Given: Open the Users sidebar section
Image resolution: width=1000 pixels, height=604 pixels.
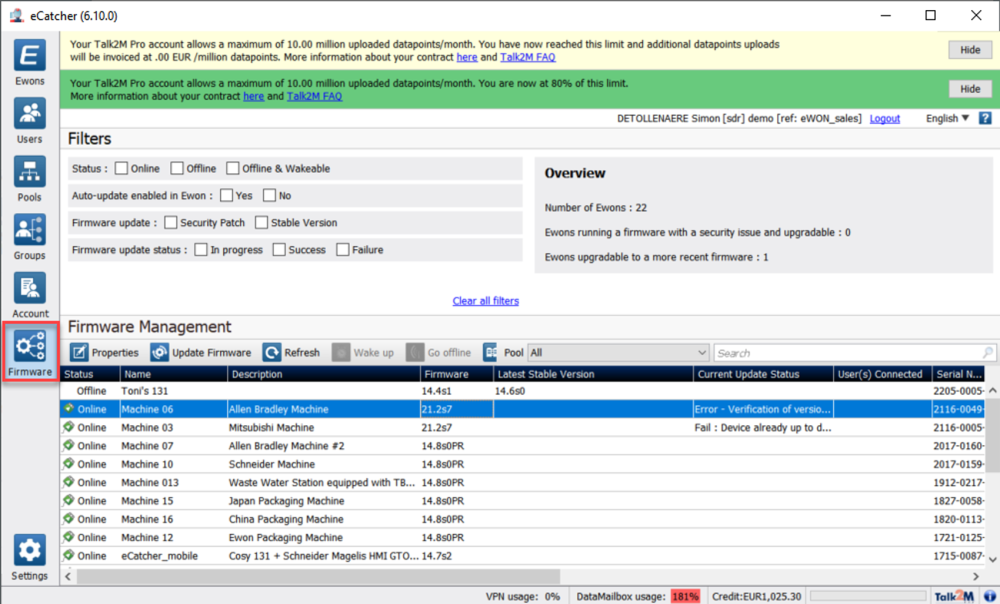Looking at the screenshot, I should [x=30, y=120].
